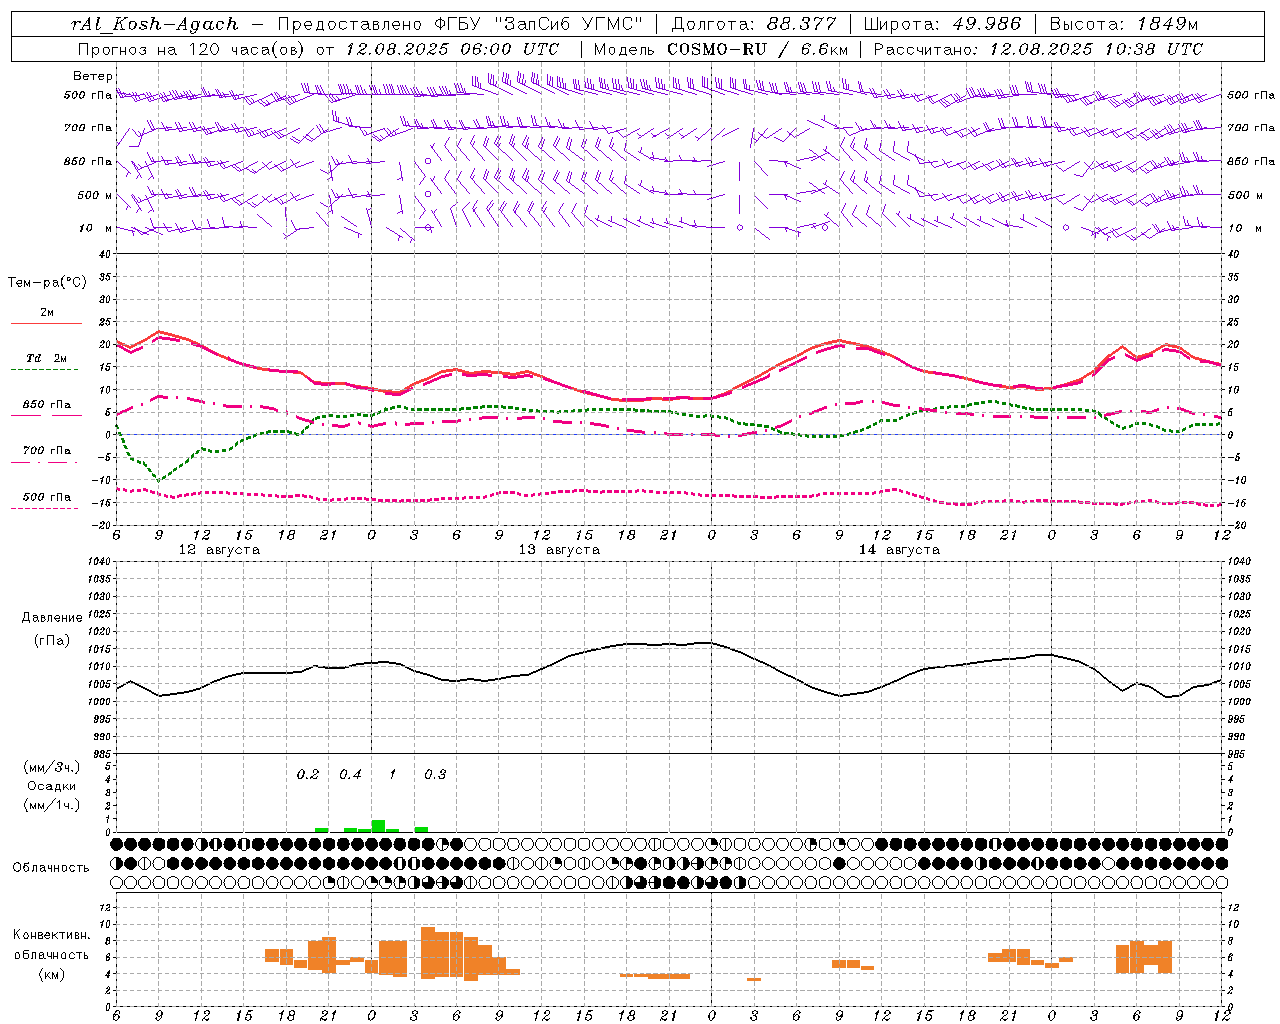
Task: Click the longitude value Долгота: 88.377
Action: [x=753, y=24]
